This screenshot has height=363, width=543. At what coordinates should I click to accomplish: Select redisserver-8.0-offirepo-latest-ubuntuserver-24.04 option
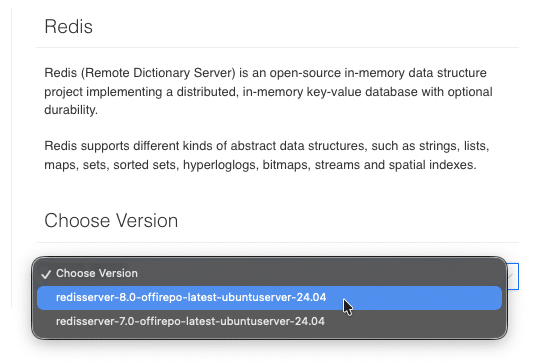point(269,298)
